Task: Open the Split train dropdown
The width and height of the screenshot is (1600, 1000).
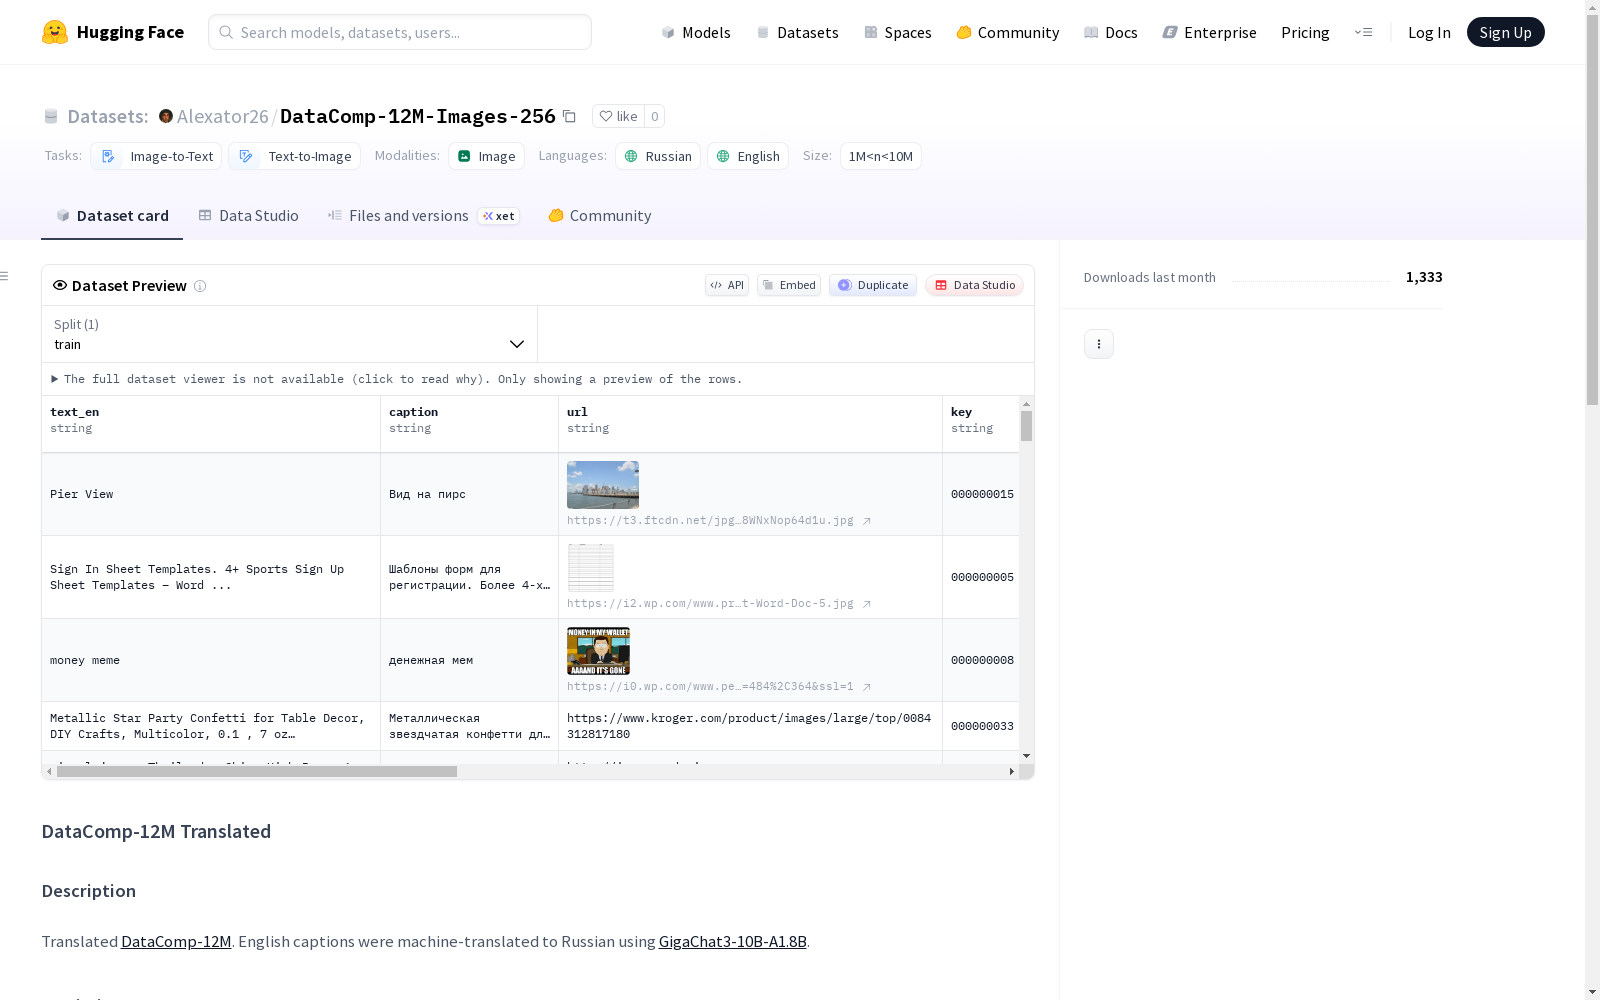Action: [289, 334]
